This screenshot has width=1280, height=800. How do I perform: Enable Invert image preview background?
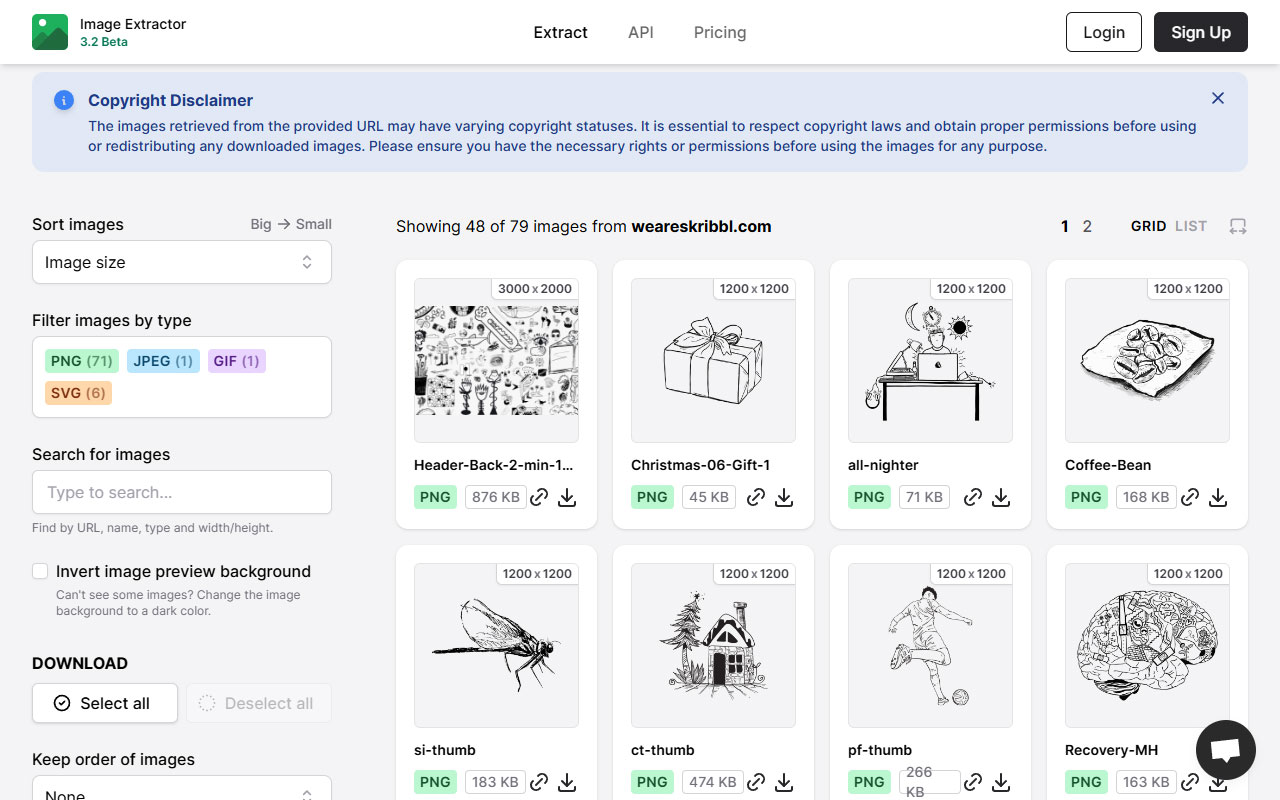tap(40, 571)
